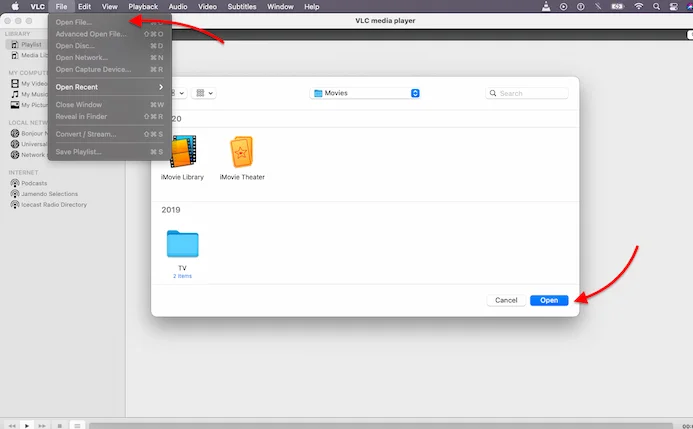Click the fast-forward (next) button
The image size is (693, 429).
[x=42, y=425]
